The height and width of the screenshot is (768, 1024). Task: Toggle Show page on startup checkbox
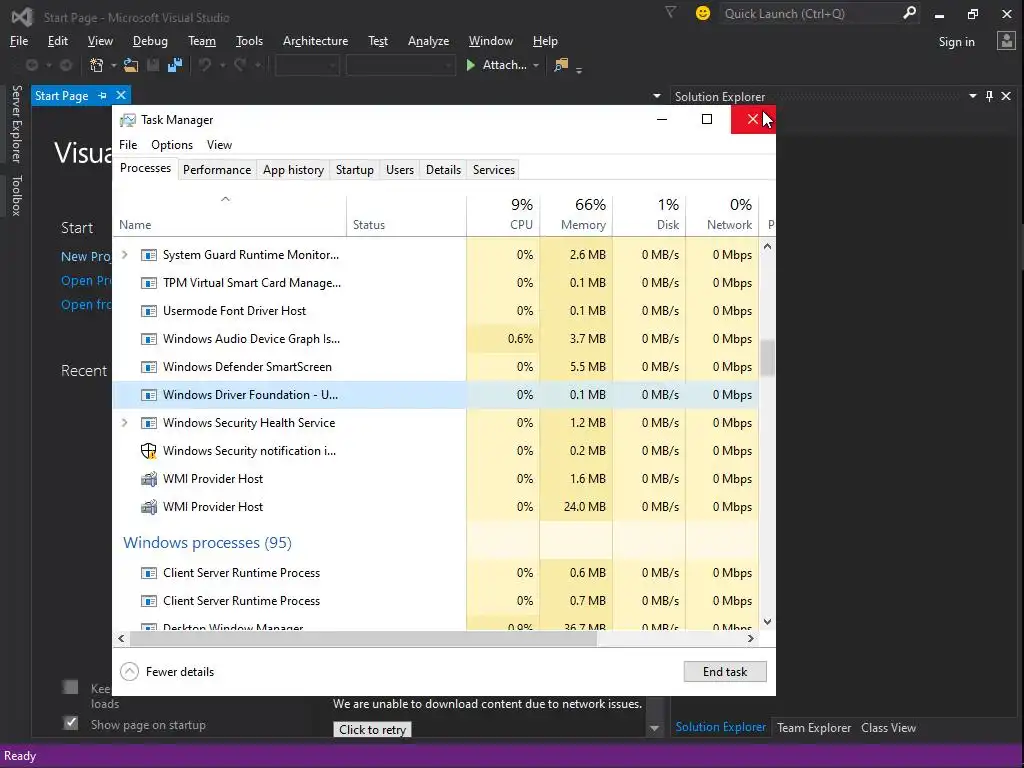click(71, 723)
